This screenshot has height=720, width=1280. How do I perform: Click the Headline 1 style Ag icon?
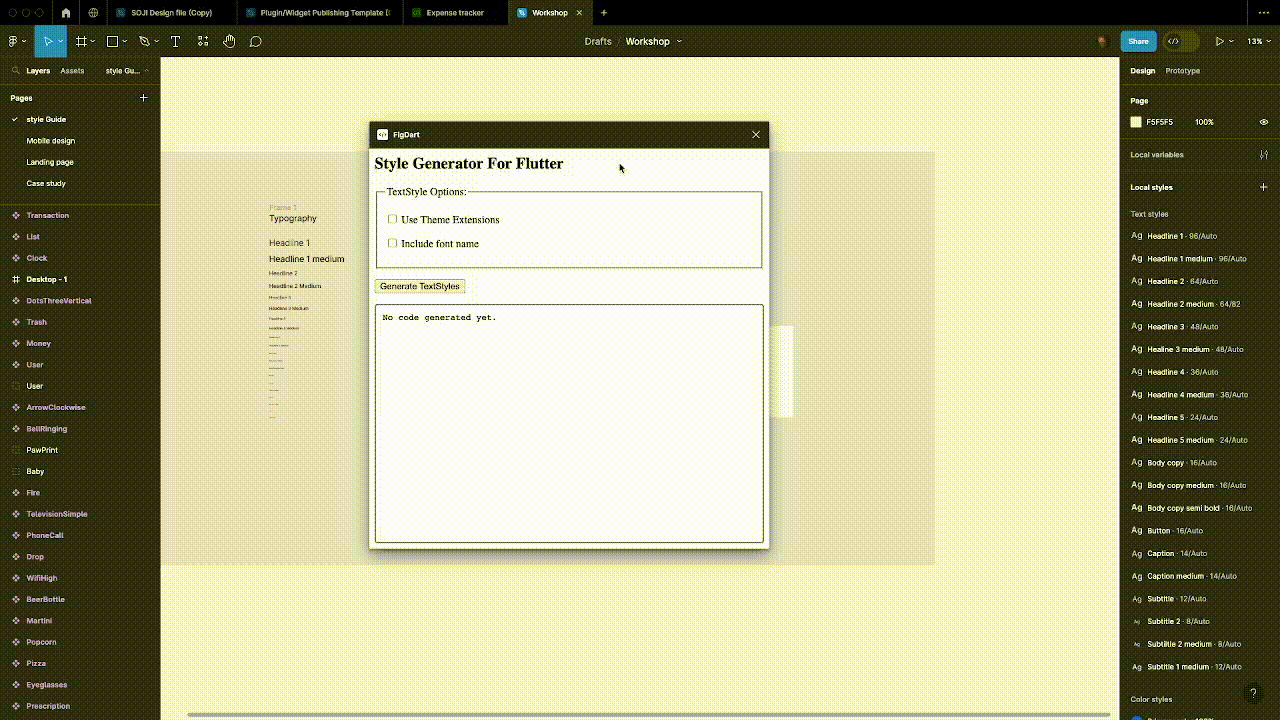[x=1136, y=236]
